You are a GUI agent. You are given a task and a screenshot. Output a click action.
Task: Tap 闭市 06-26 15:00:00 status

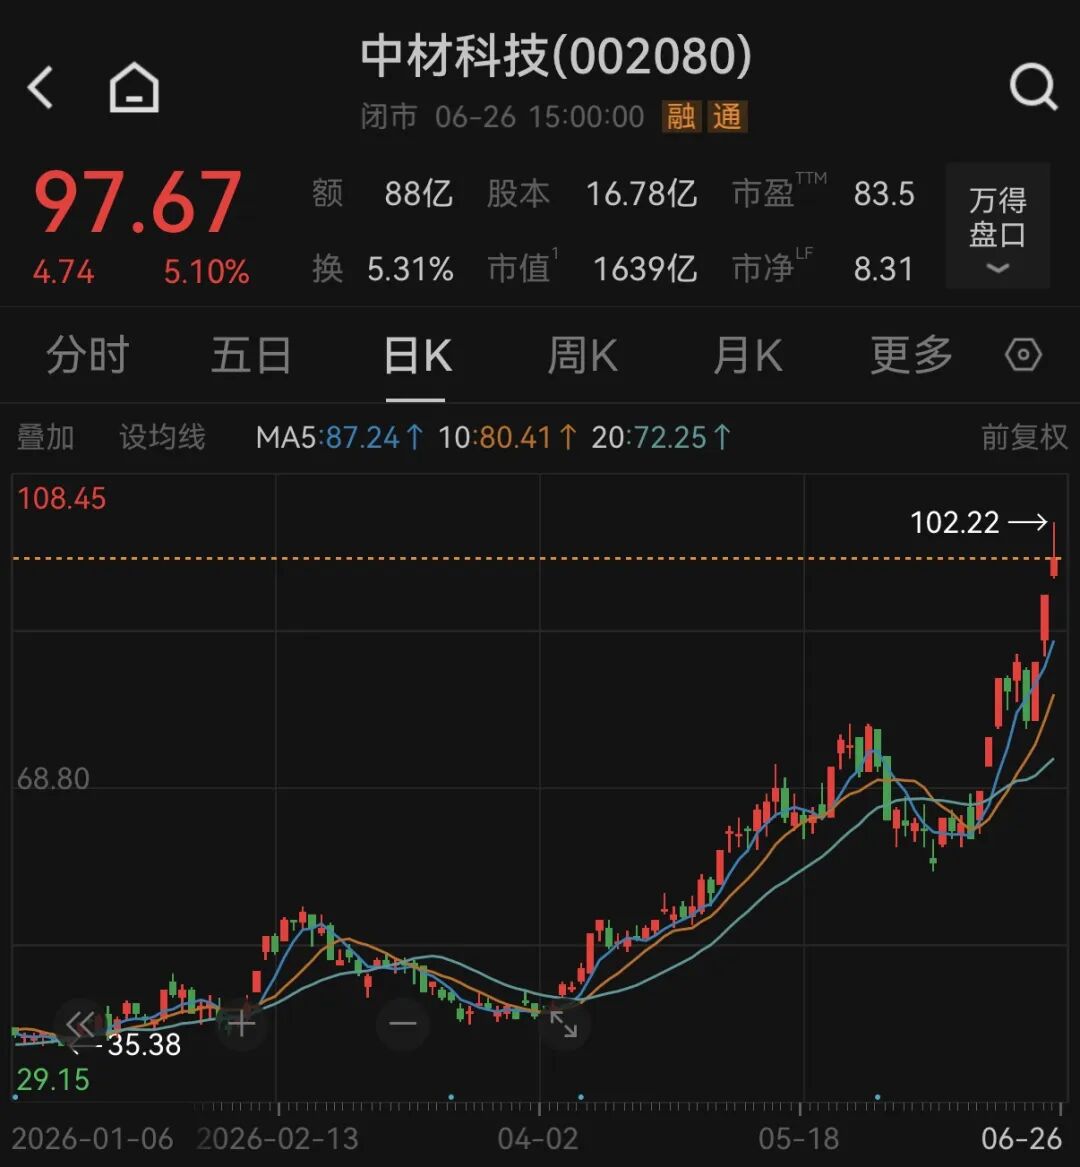tap(502, 117)
